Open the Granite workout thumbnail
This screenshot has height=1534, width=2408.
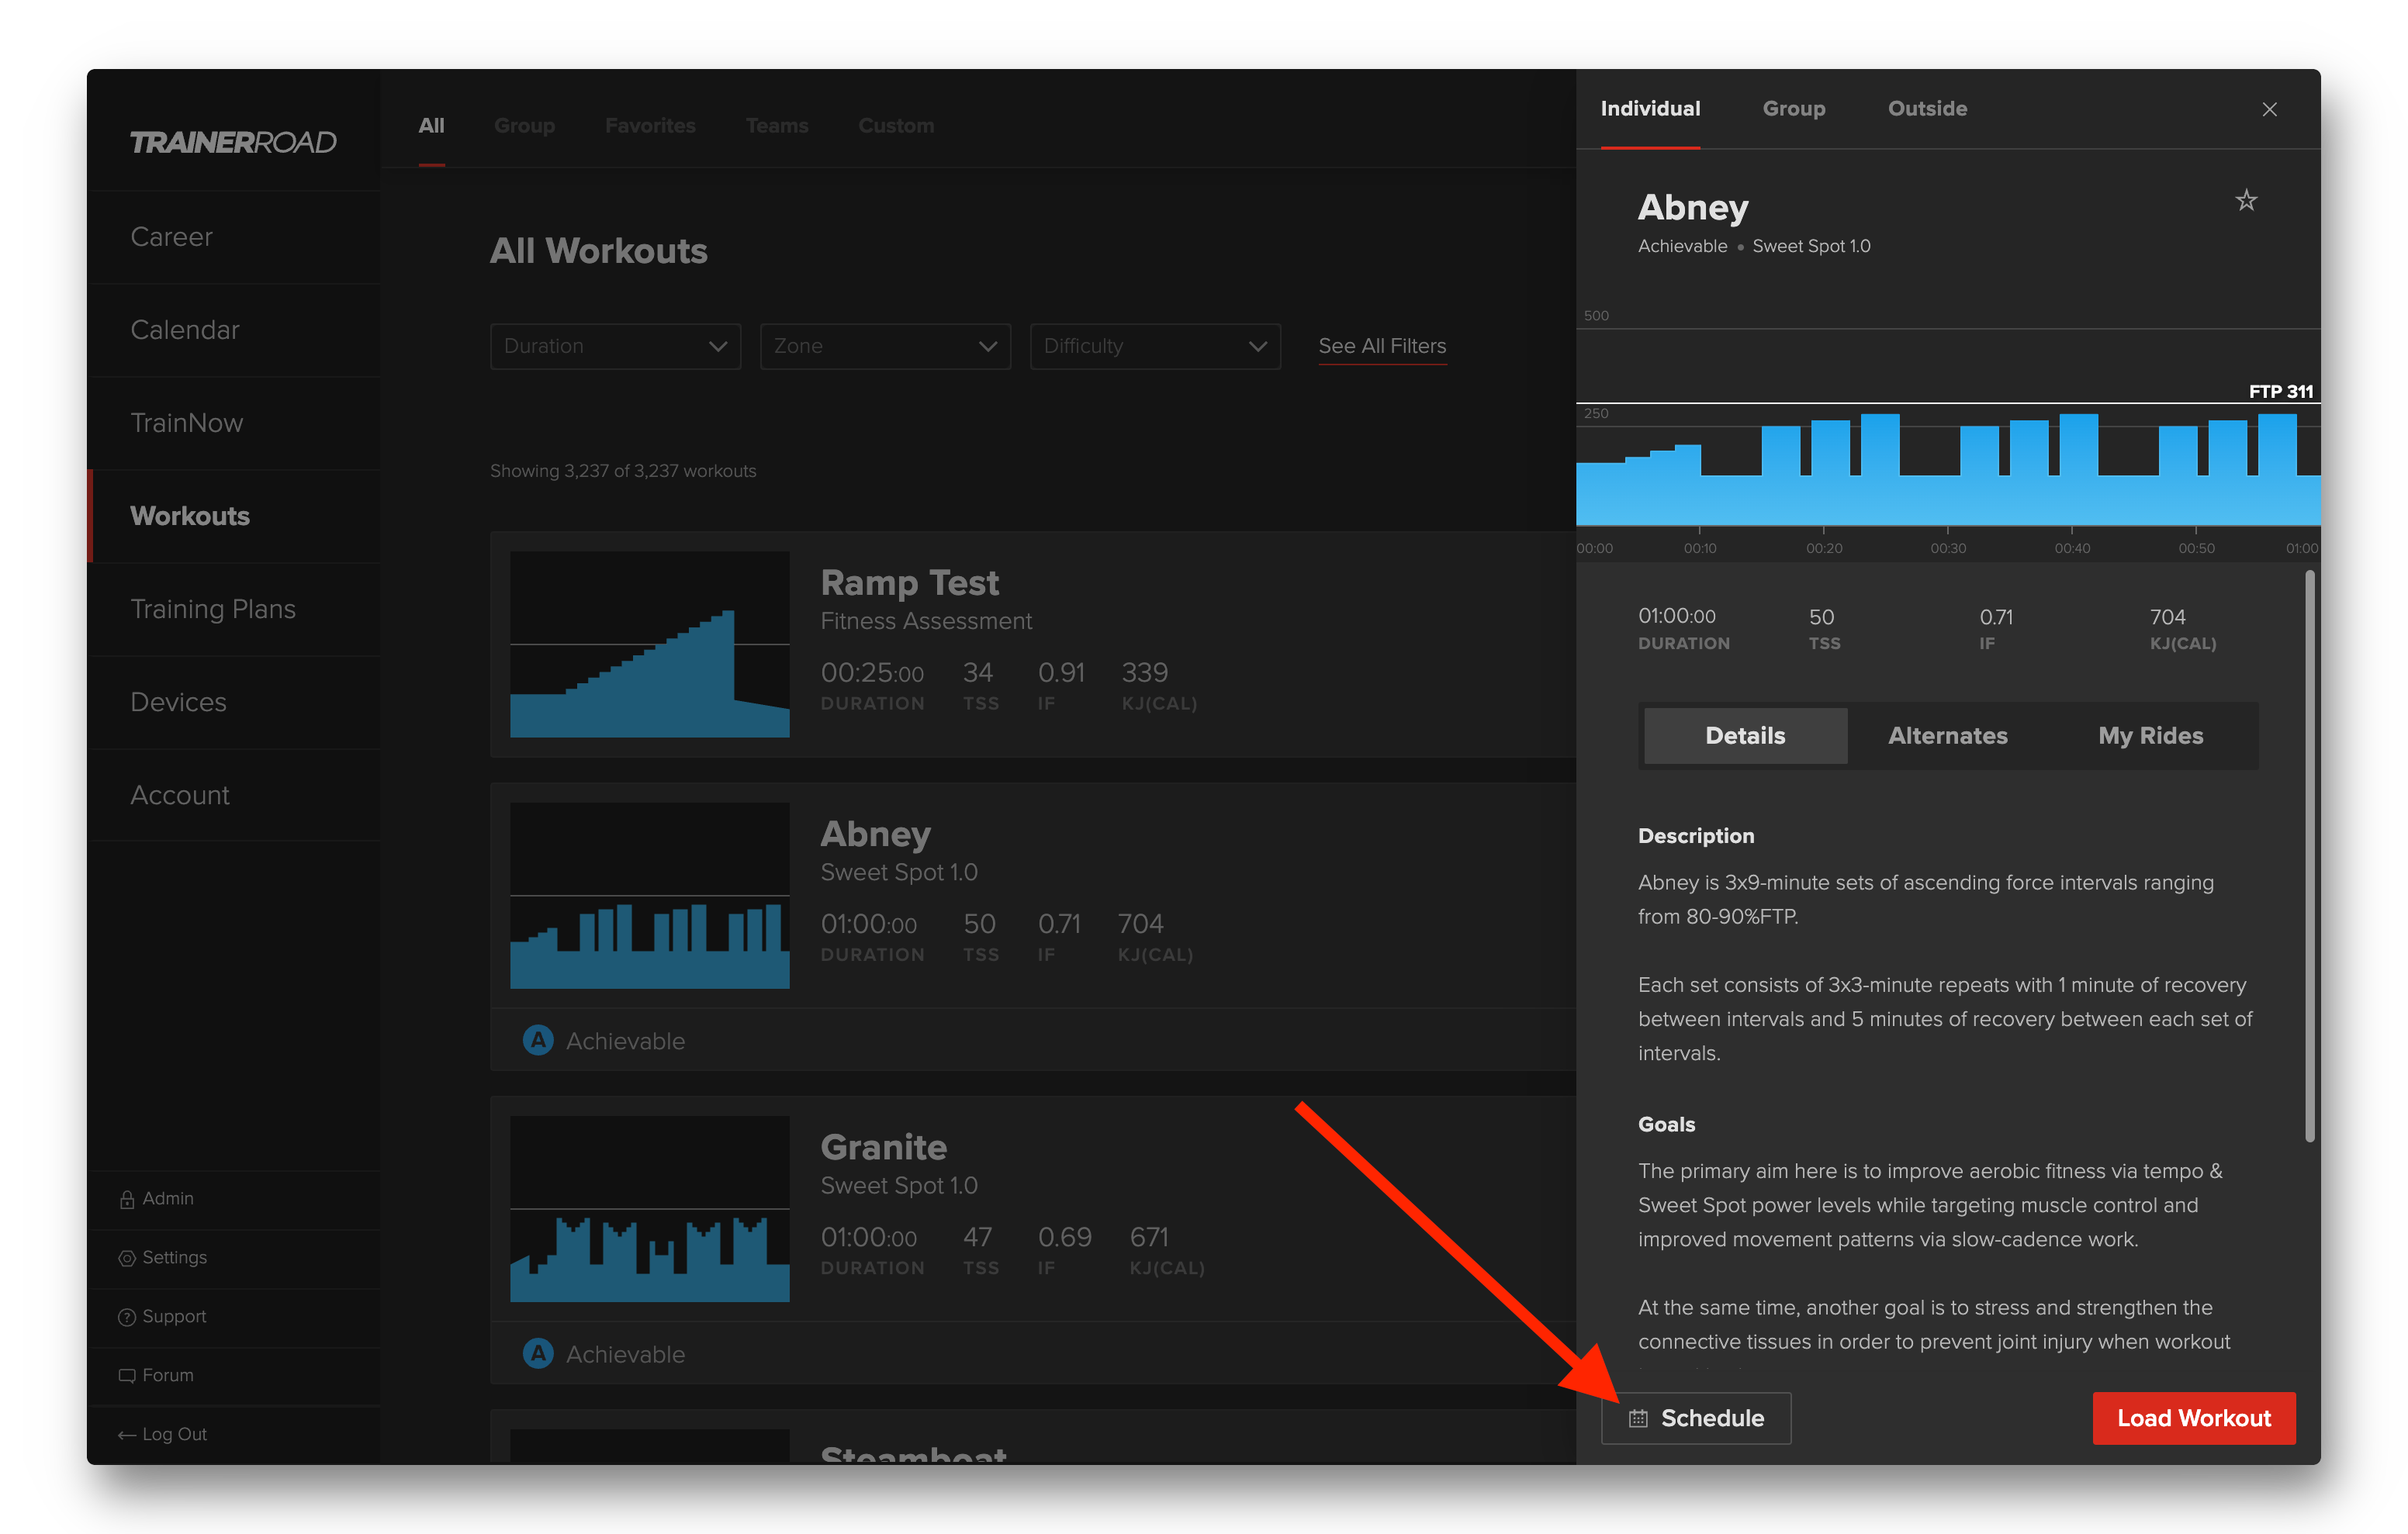649,1208
